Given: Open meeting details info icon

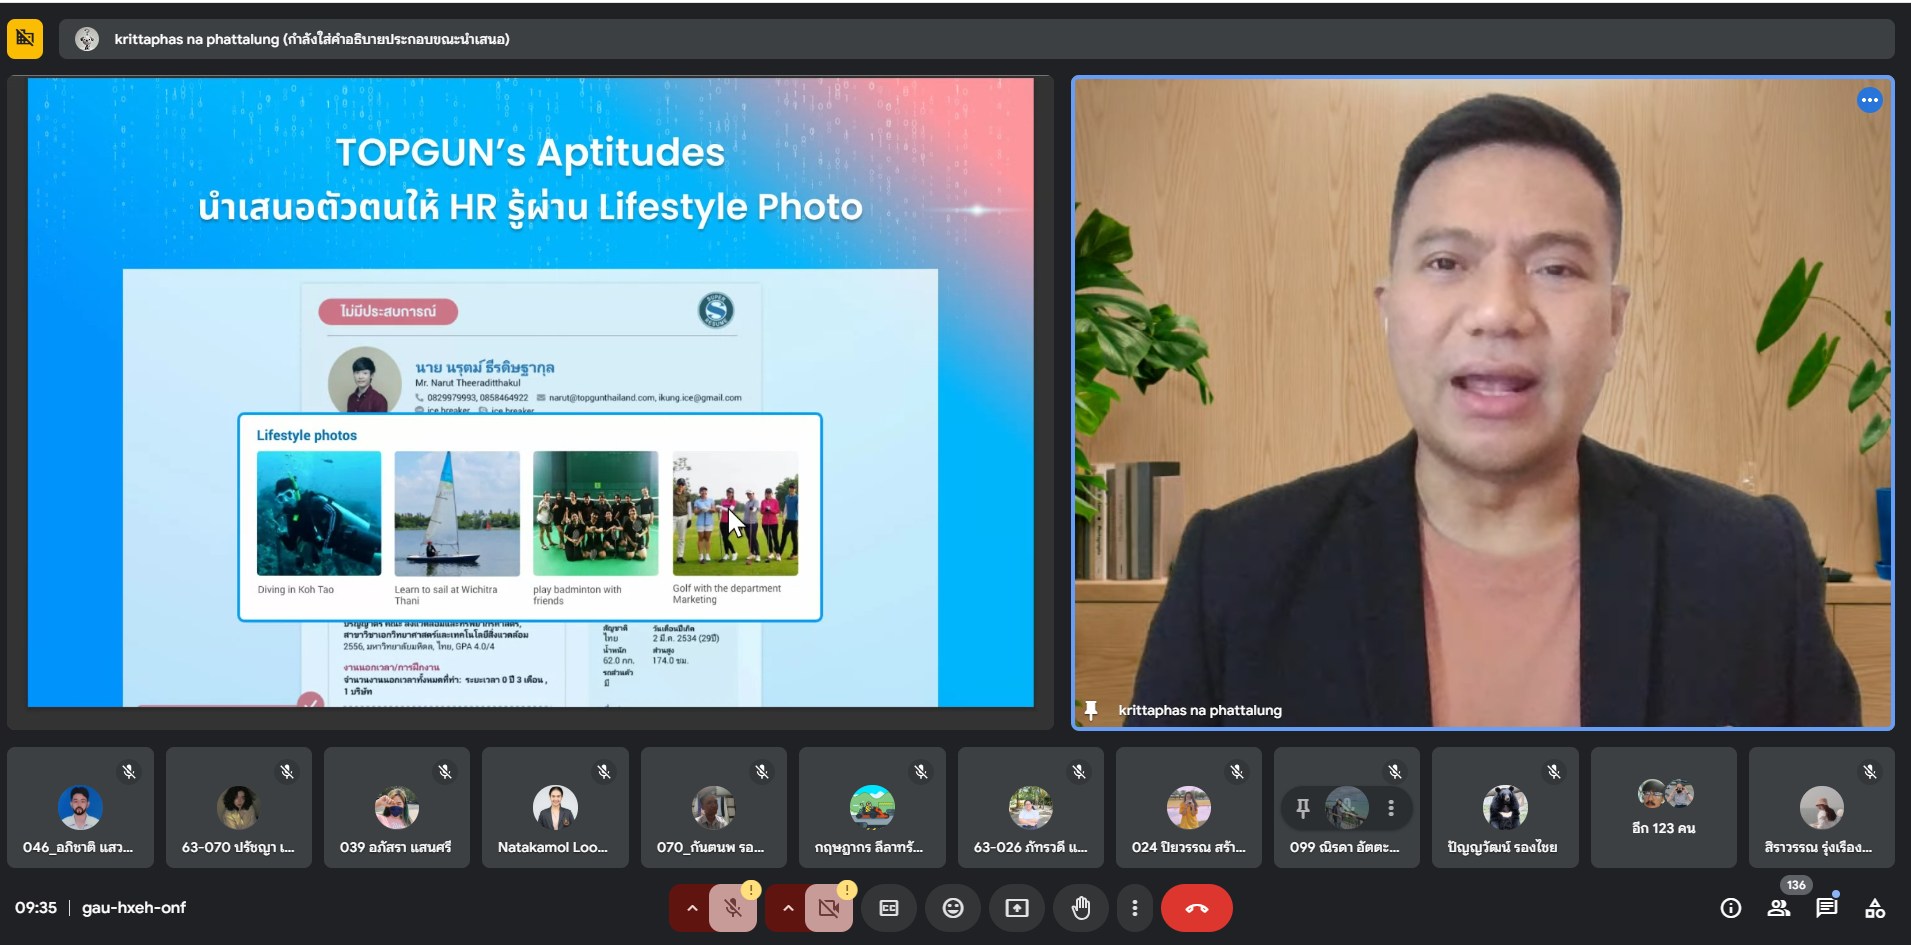Looking at the screenshot, I should [1730, 908].
